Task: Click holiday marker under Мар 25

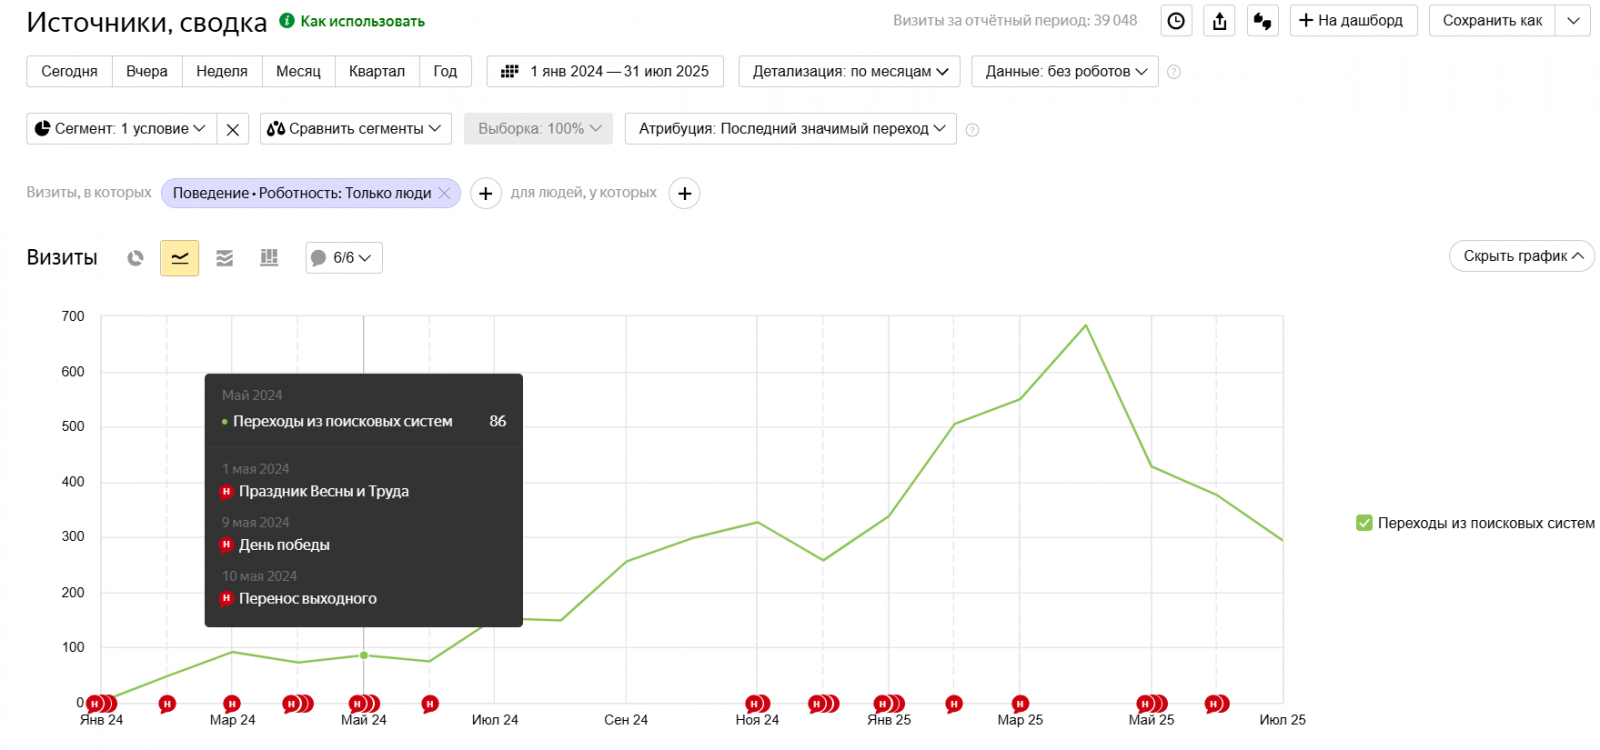Action: point(1020,704)
